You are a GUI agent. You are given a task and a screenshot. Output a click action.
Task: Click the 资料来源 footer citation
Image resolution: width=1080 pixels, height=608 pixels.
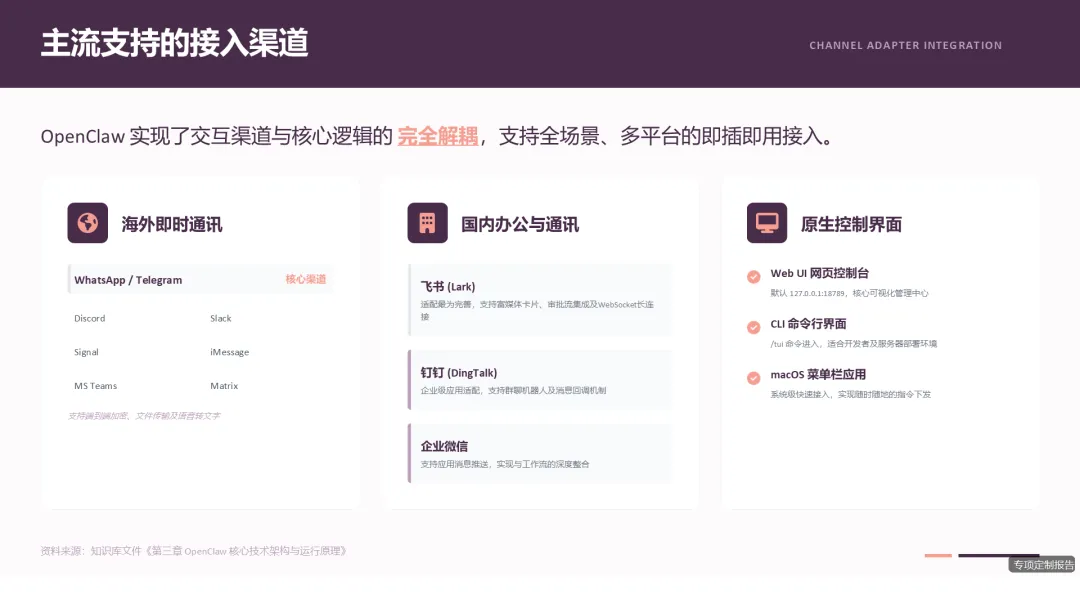point(194,551)
